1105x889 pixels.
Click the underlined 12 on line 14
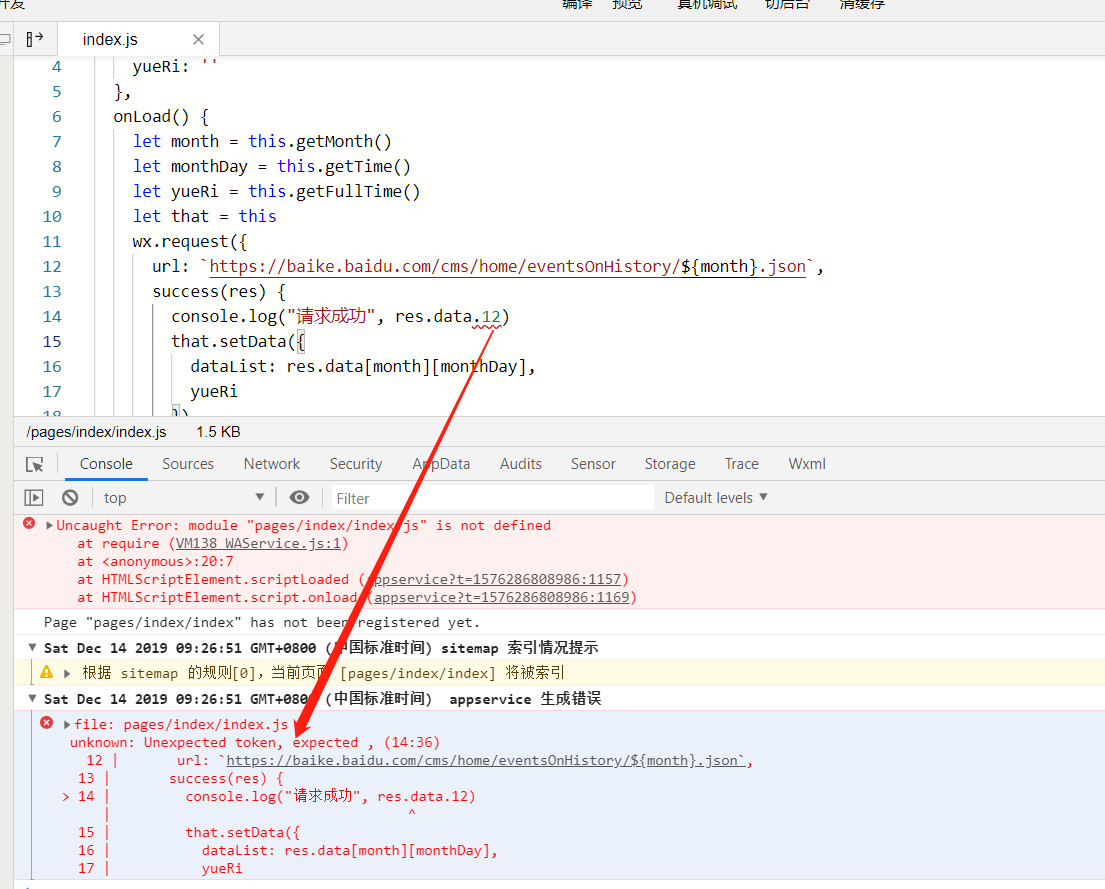491,317
